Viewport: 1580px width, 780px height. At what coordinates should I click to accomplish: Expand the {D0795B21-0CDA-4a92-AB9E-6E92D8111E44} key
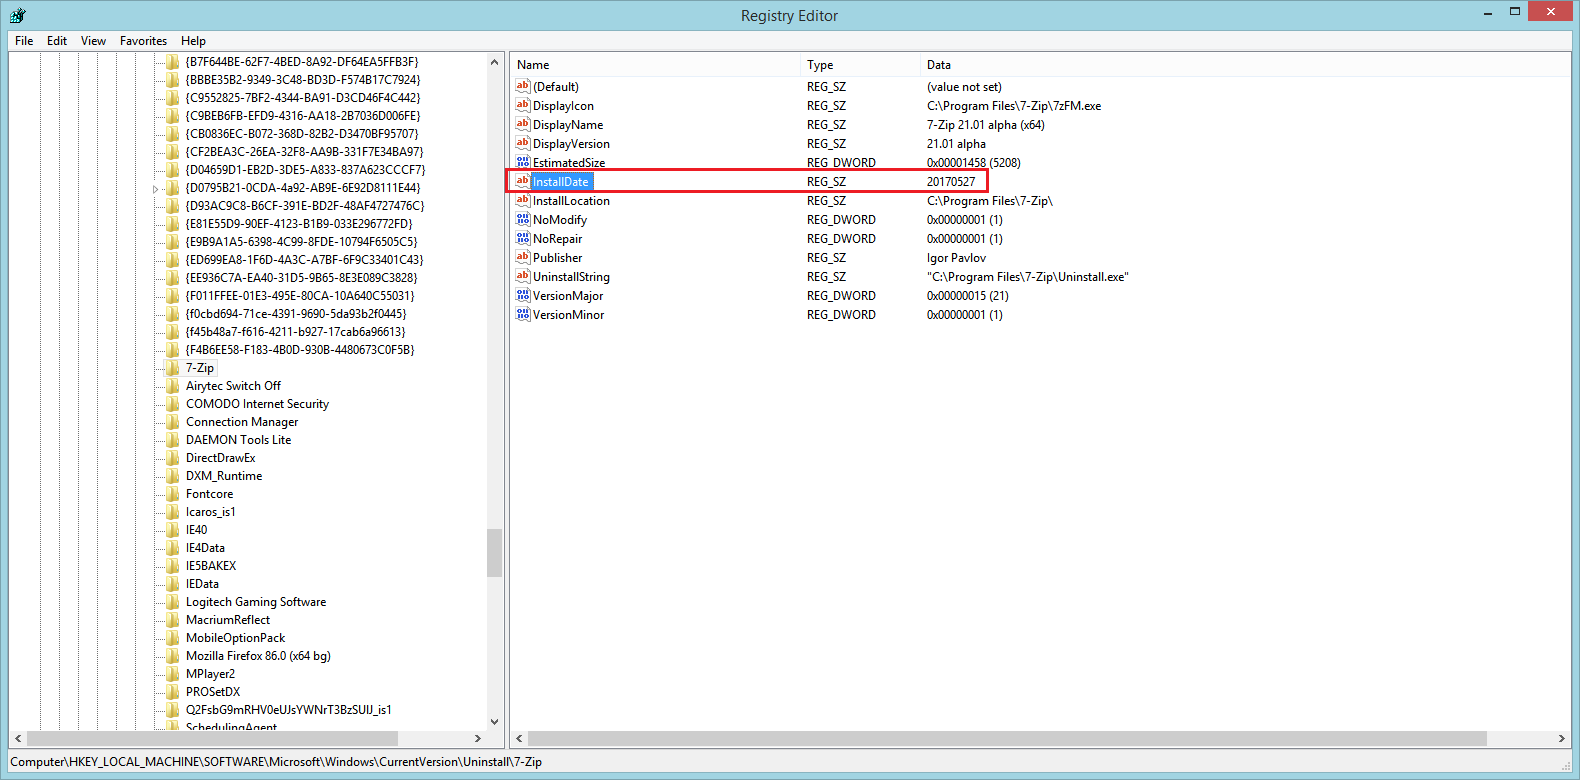tap(156, 188)
